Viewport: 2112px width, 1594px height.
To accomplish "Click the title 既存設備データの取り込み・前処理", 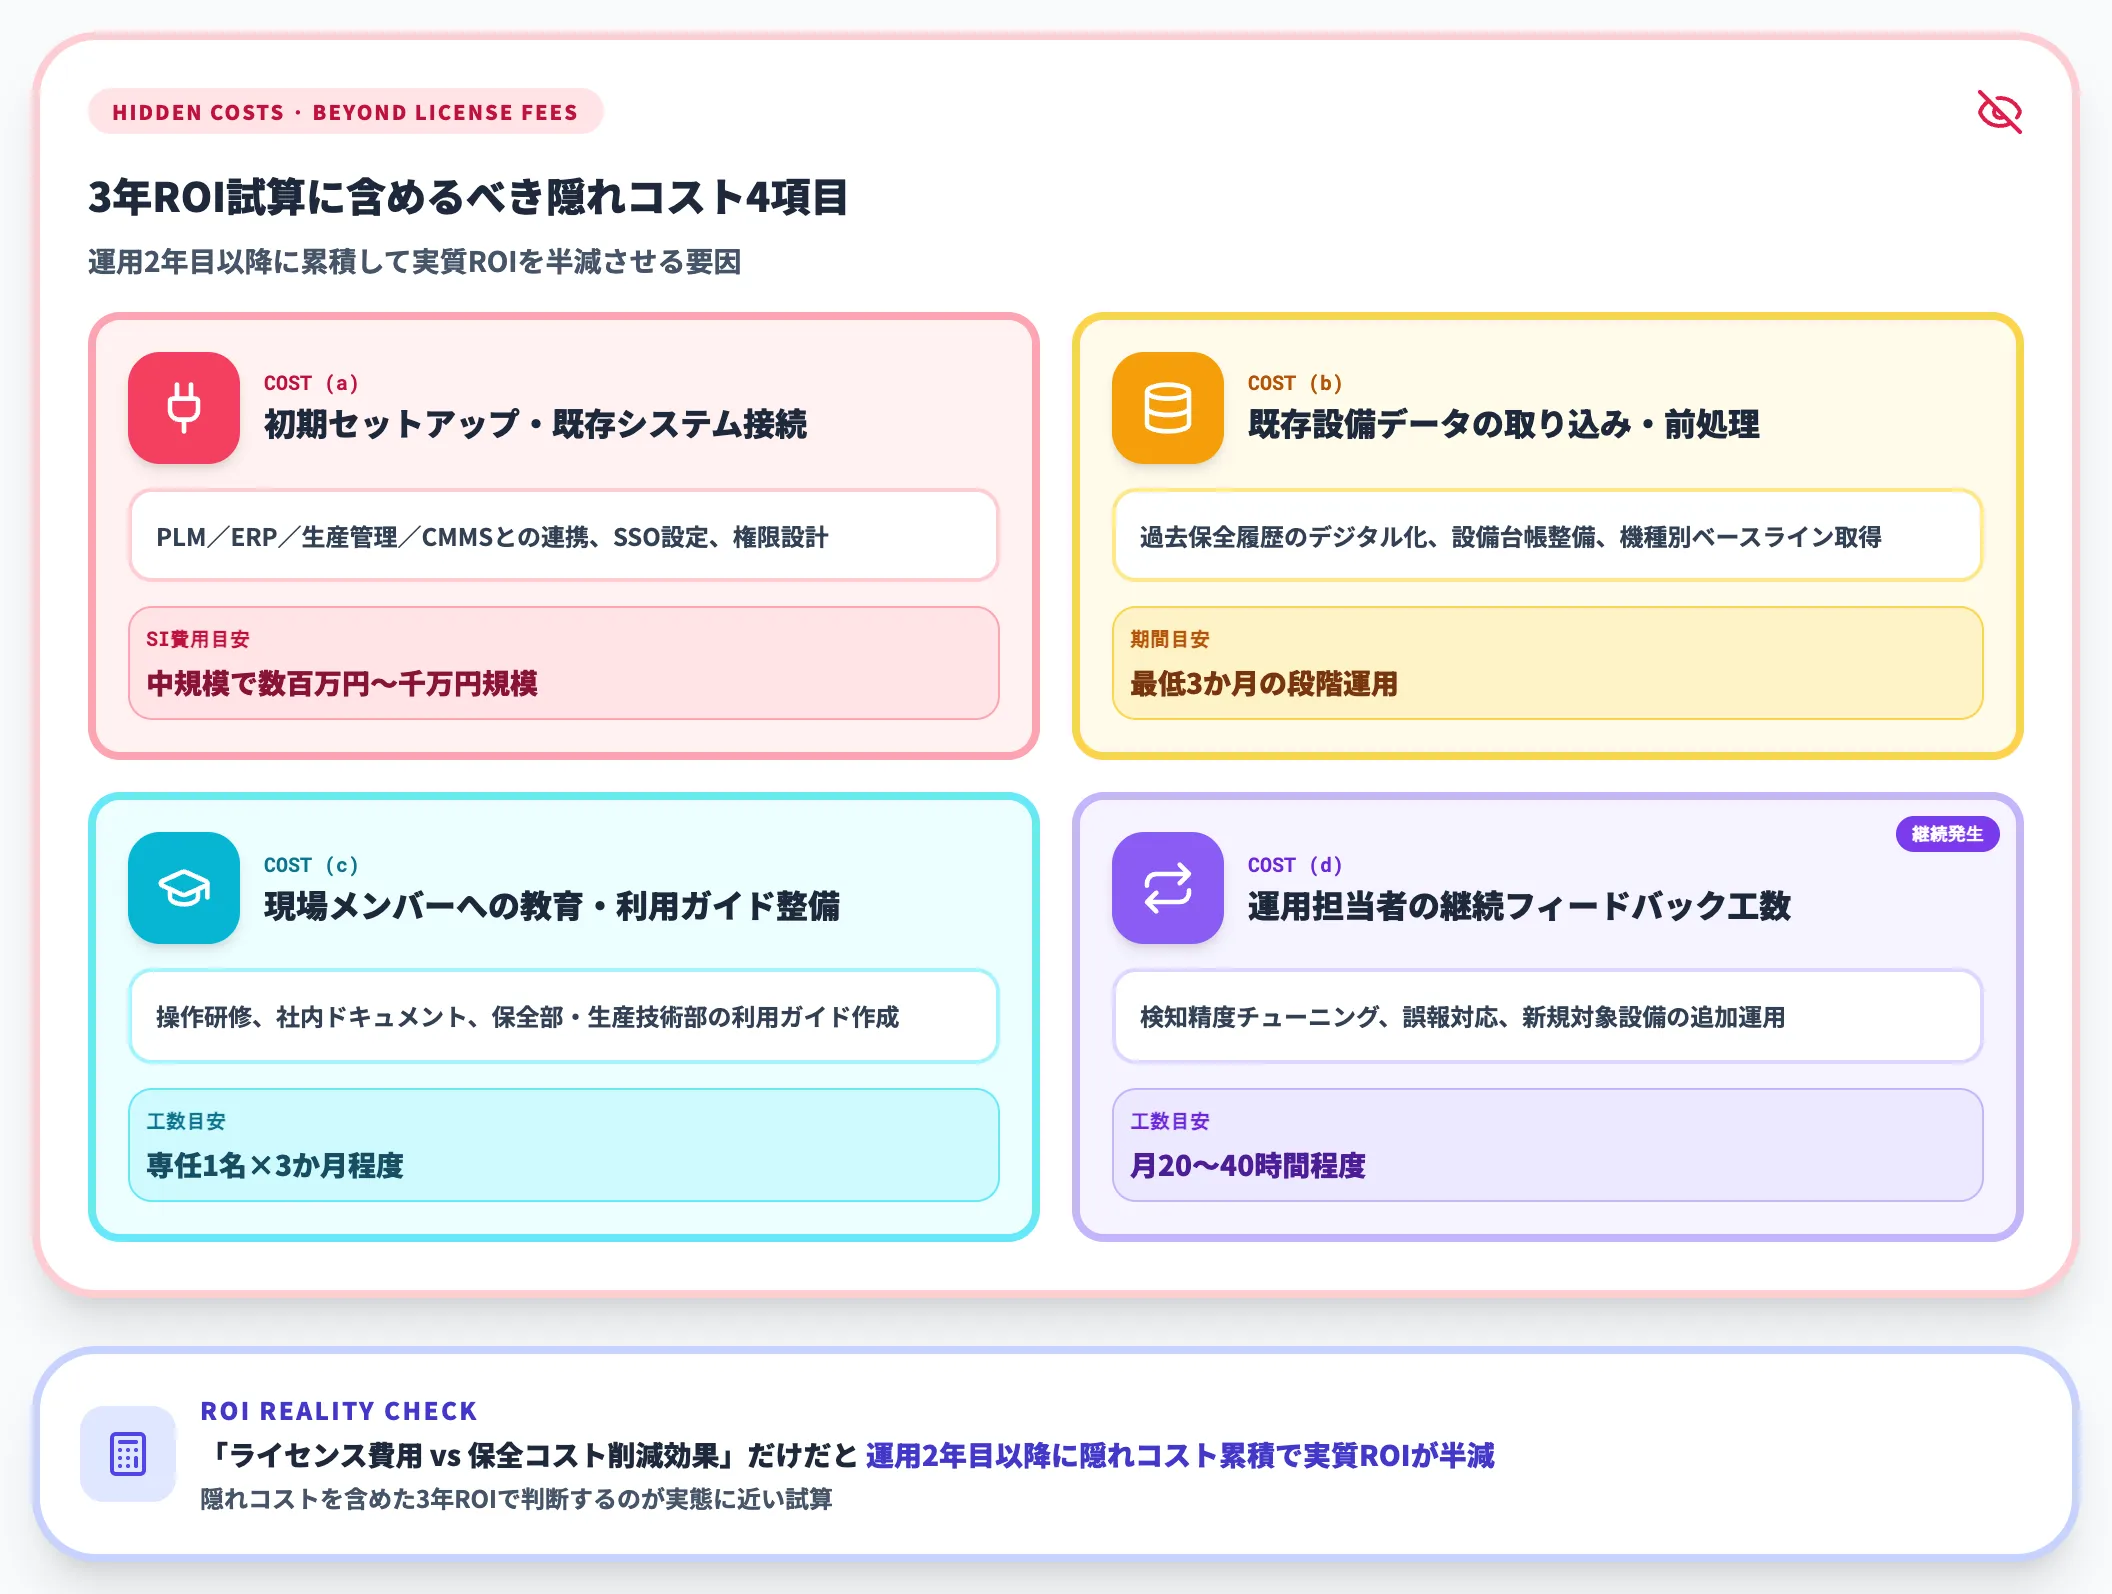I will click(x=1503, y=424).
